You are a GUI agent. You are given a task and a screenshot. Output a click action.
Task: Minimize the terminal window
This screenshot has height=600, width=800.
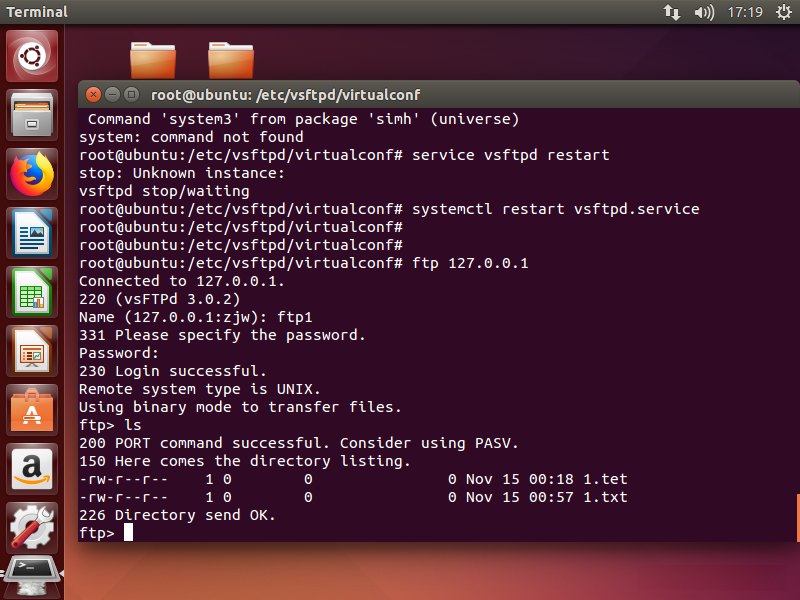point(112,94)
